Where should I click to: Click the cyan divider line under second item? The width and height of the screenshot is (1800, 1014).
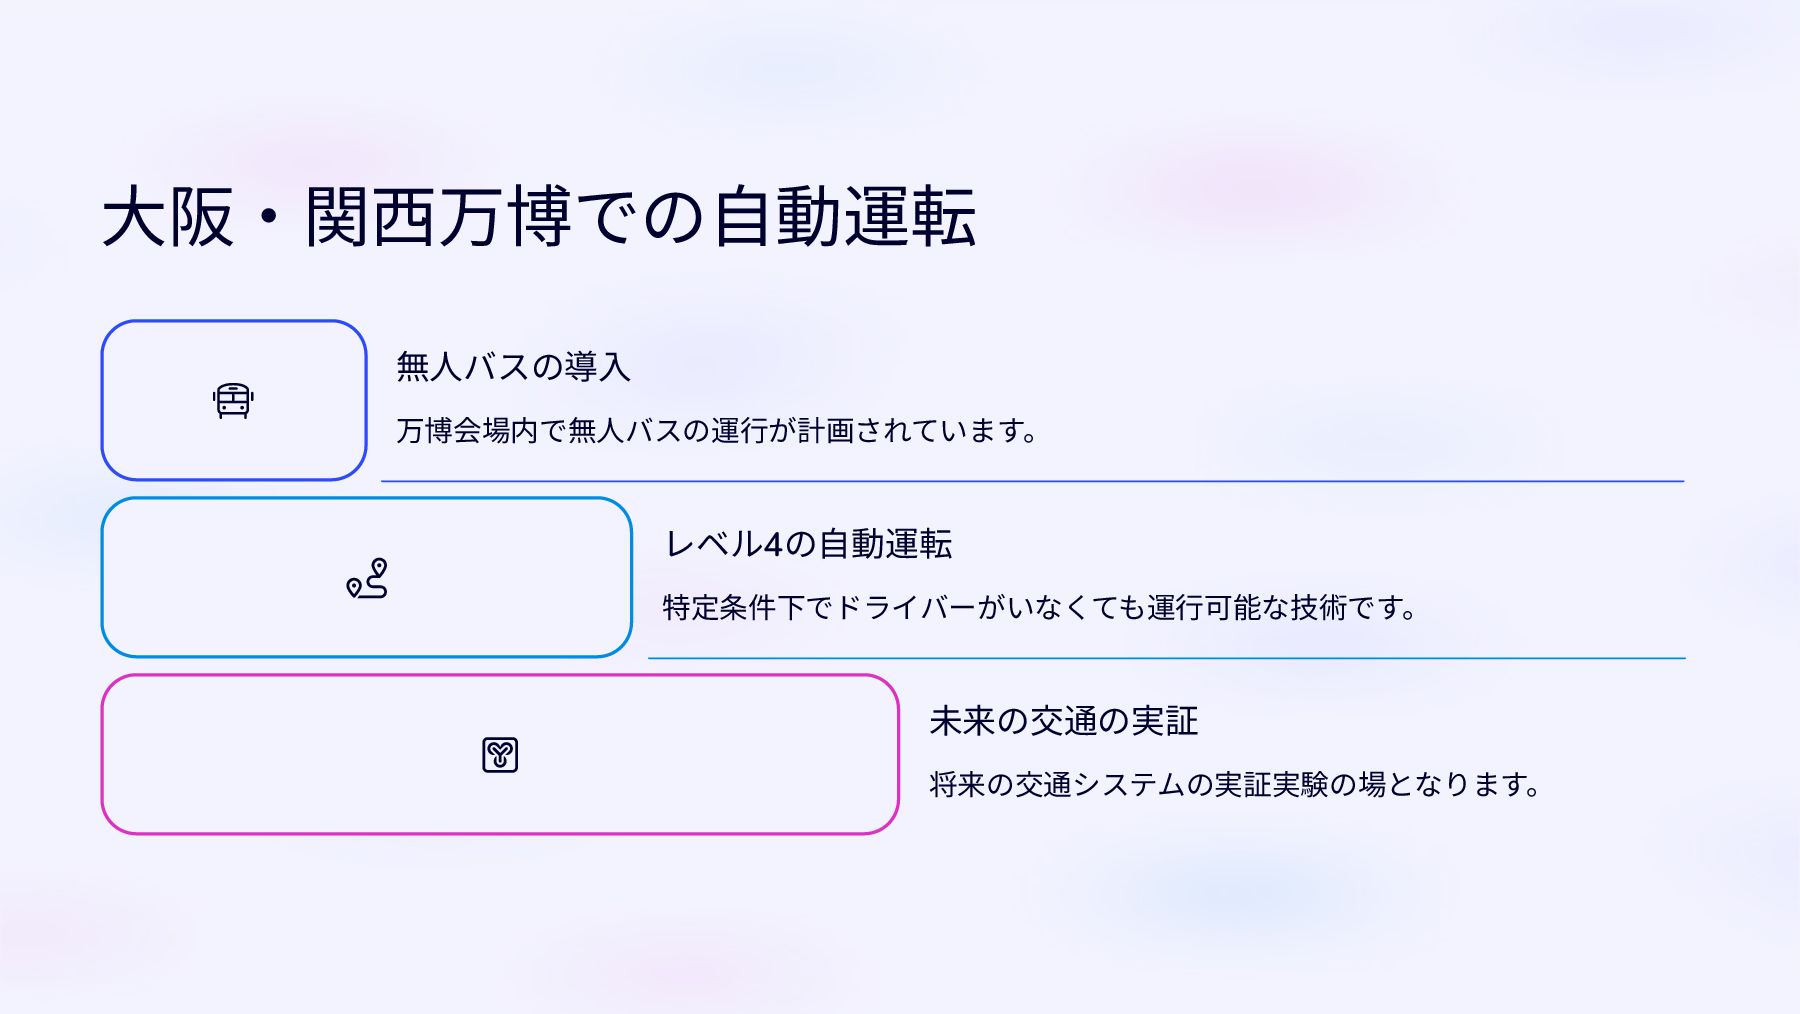(1166, 658)
